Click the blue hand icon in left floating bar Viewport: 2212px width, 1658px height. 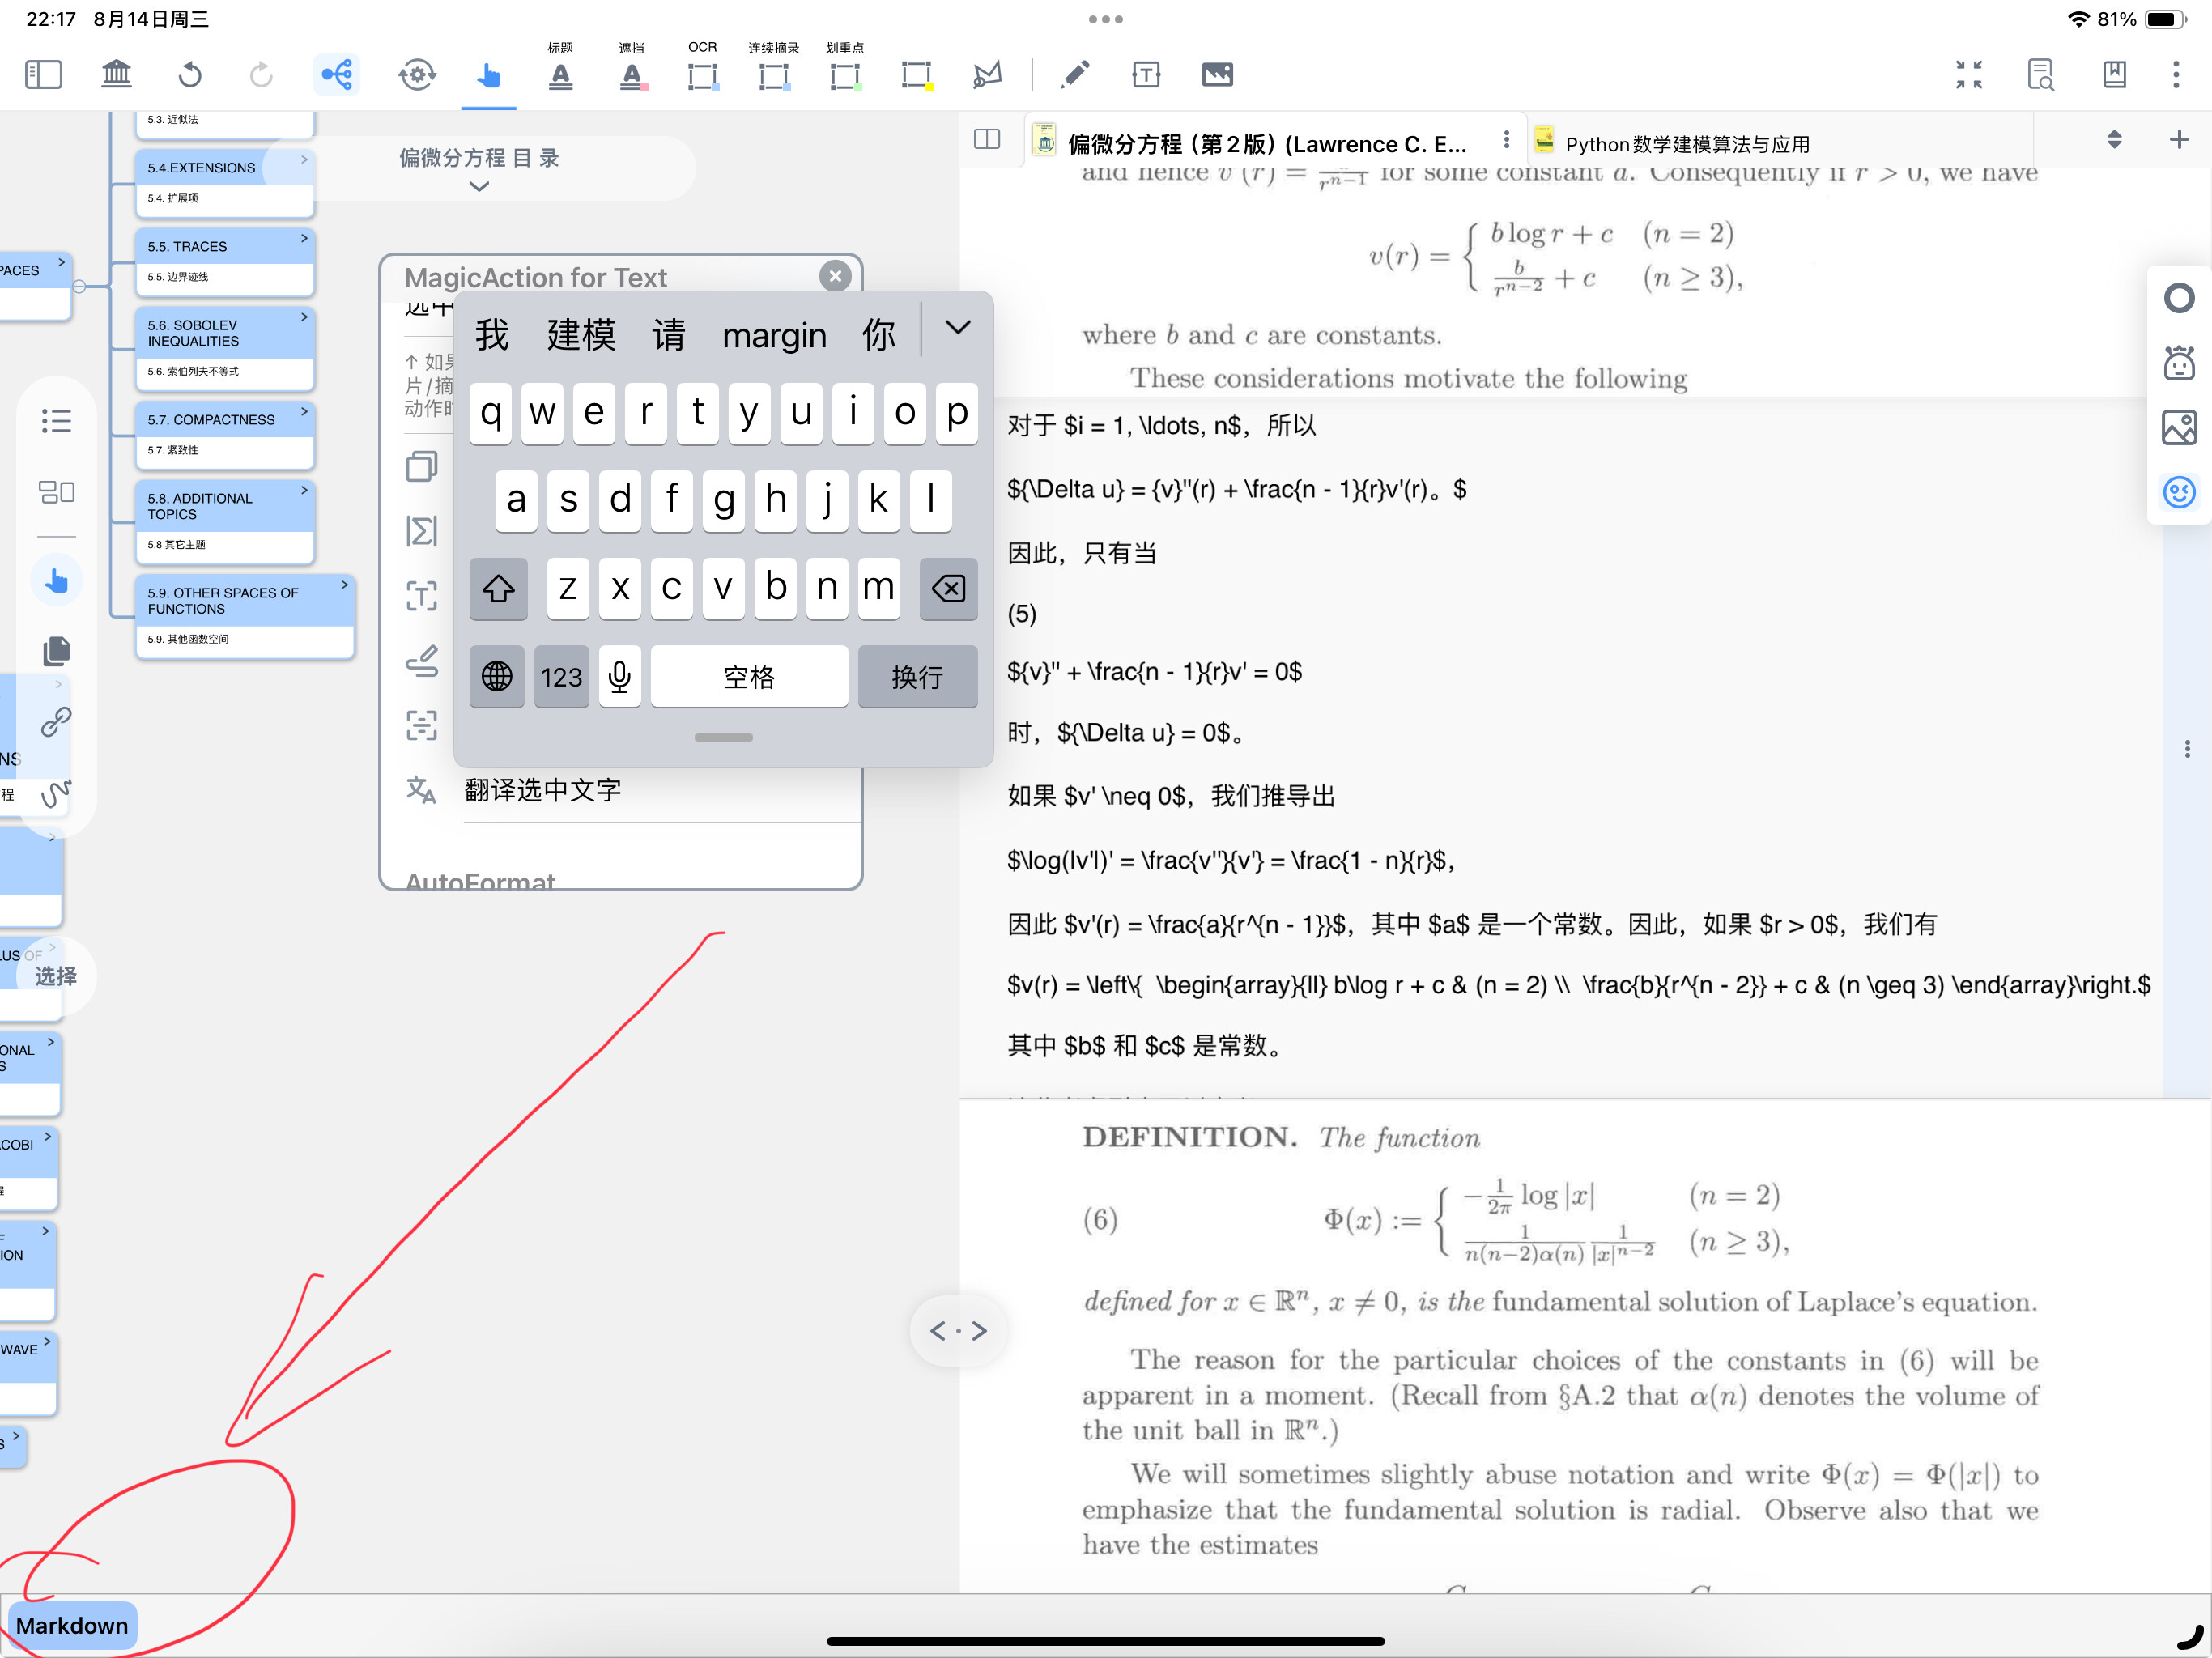(57, 581)
